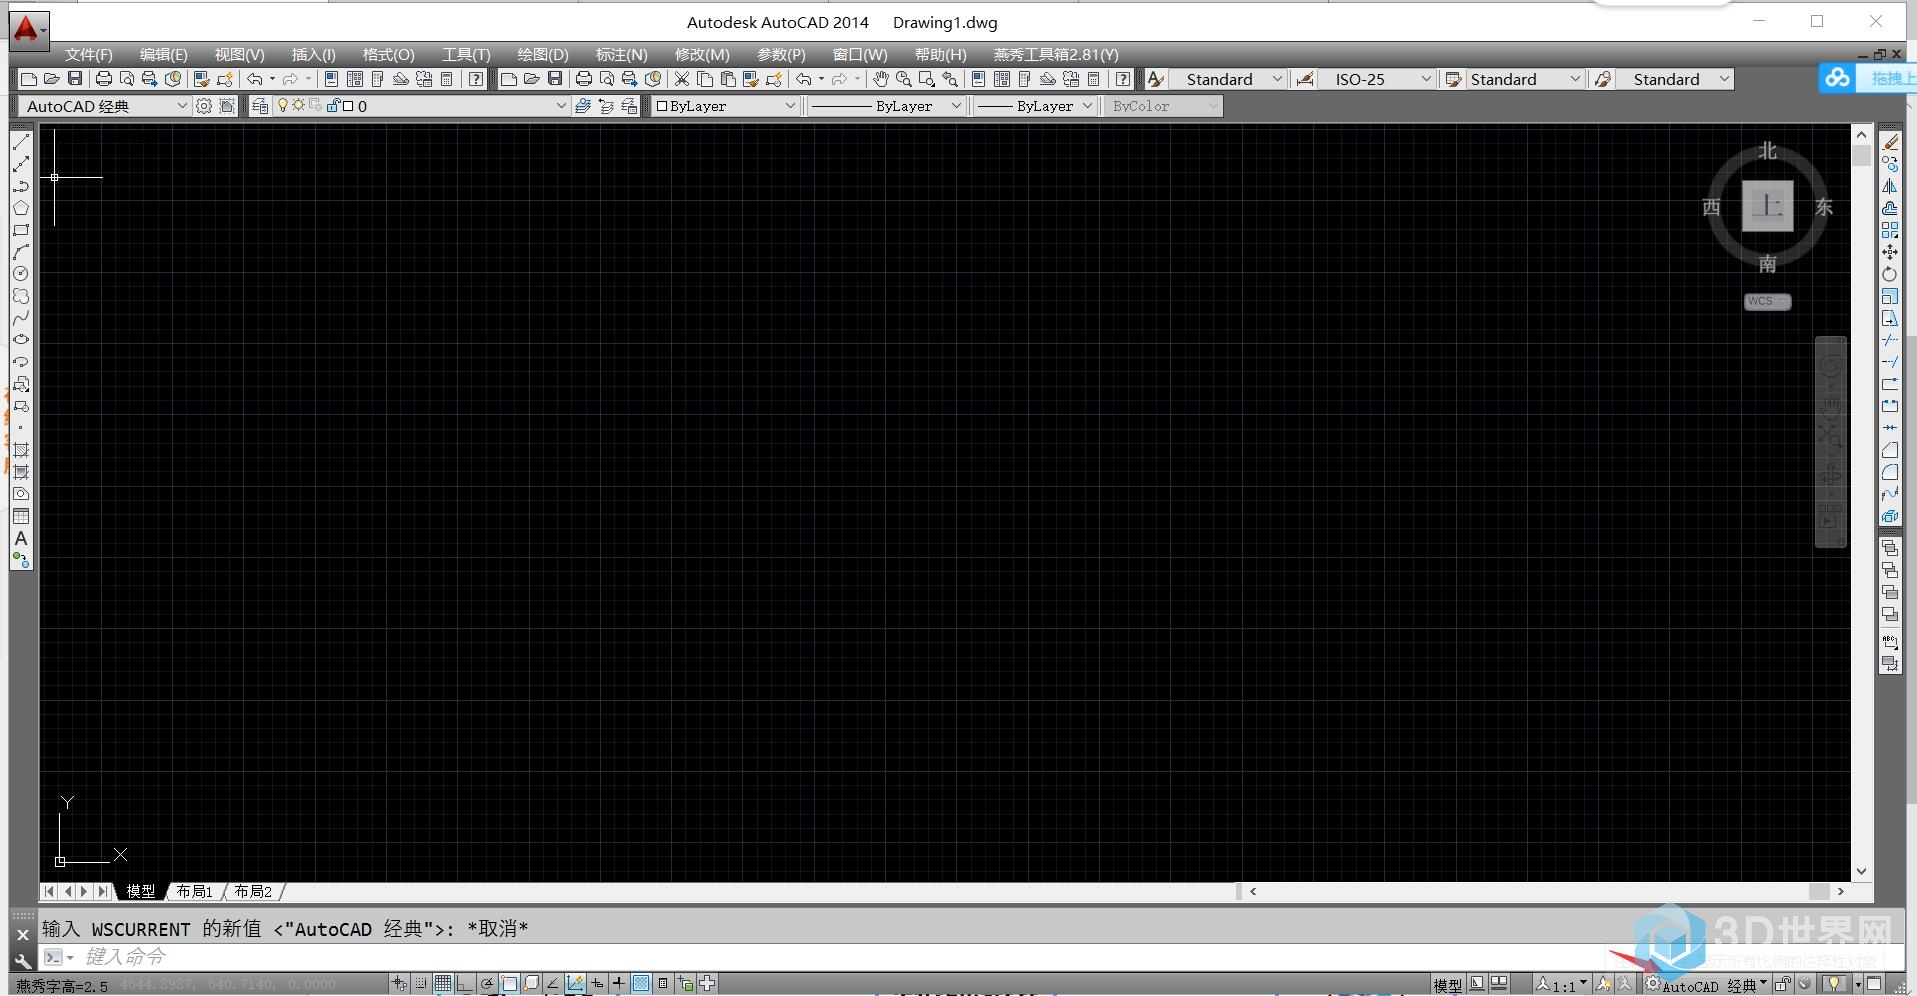
Task: Open the AutoCAD 经典 workspace dropdown
Action: tap(182, 106)
